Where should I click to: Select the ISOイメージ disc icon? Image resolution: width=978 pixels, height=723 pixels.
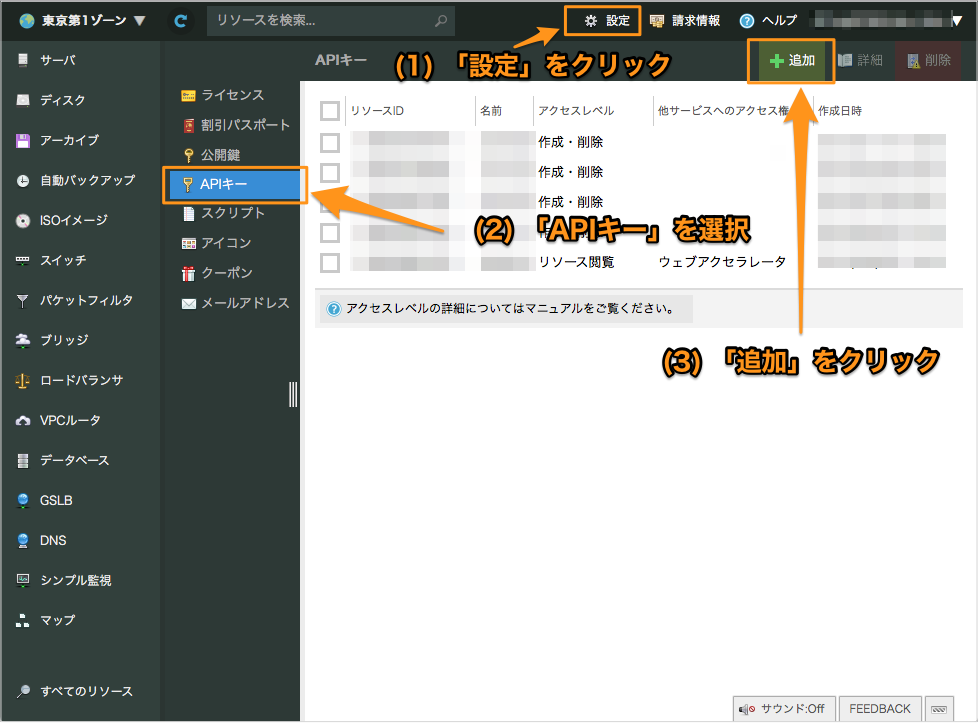(23, 220)
